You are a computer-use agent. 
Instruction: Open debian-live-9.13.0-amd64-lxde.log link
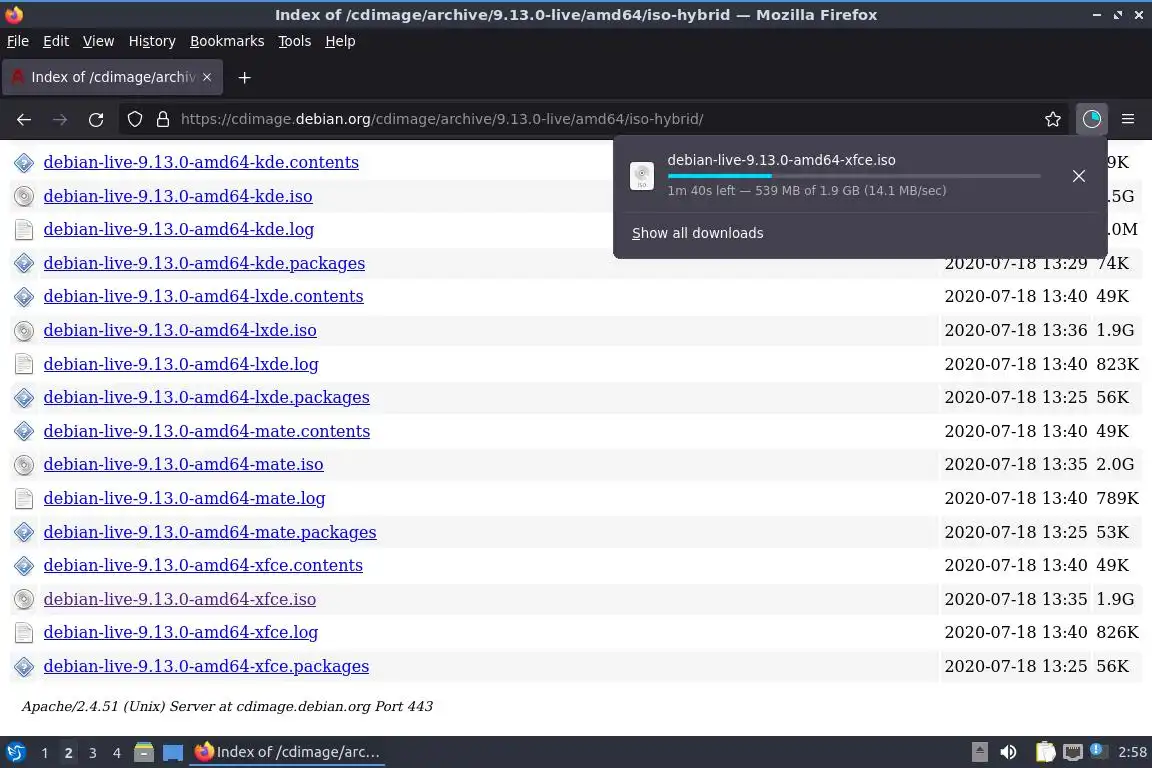click(181, 364)
